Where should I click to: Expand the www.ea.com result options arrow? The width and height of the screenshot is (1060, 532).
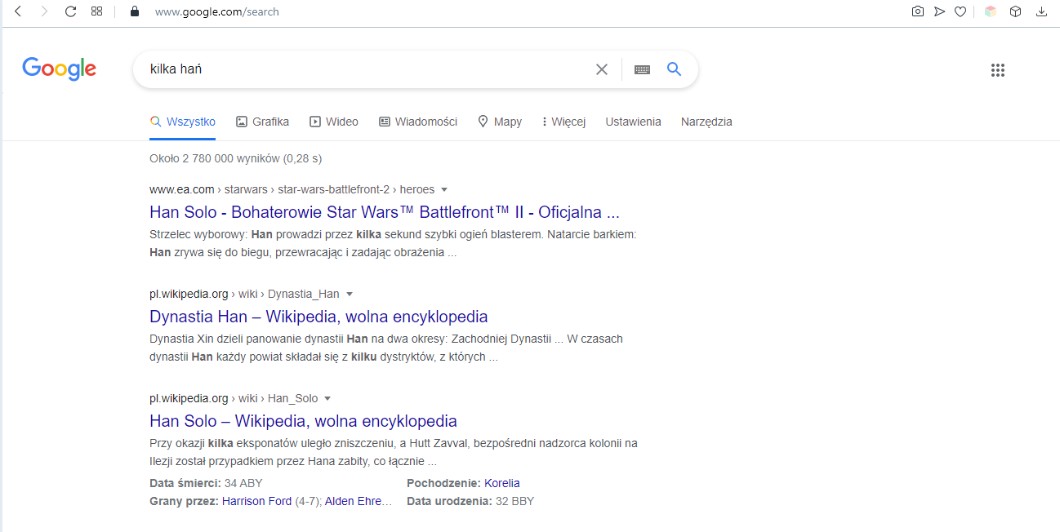pos(444,190)
